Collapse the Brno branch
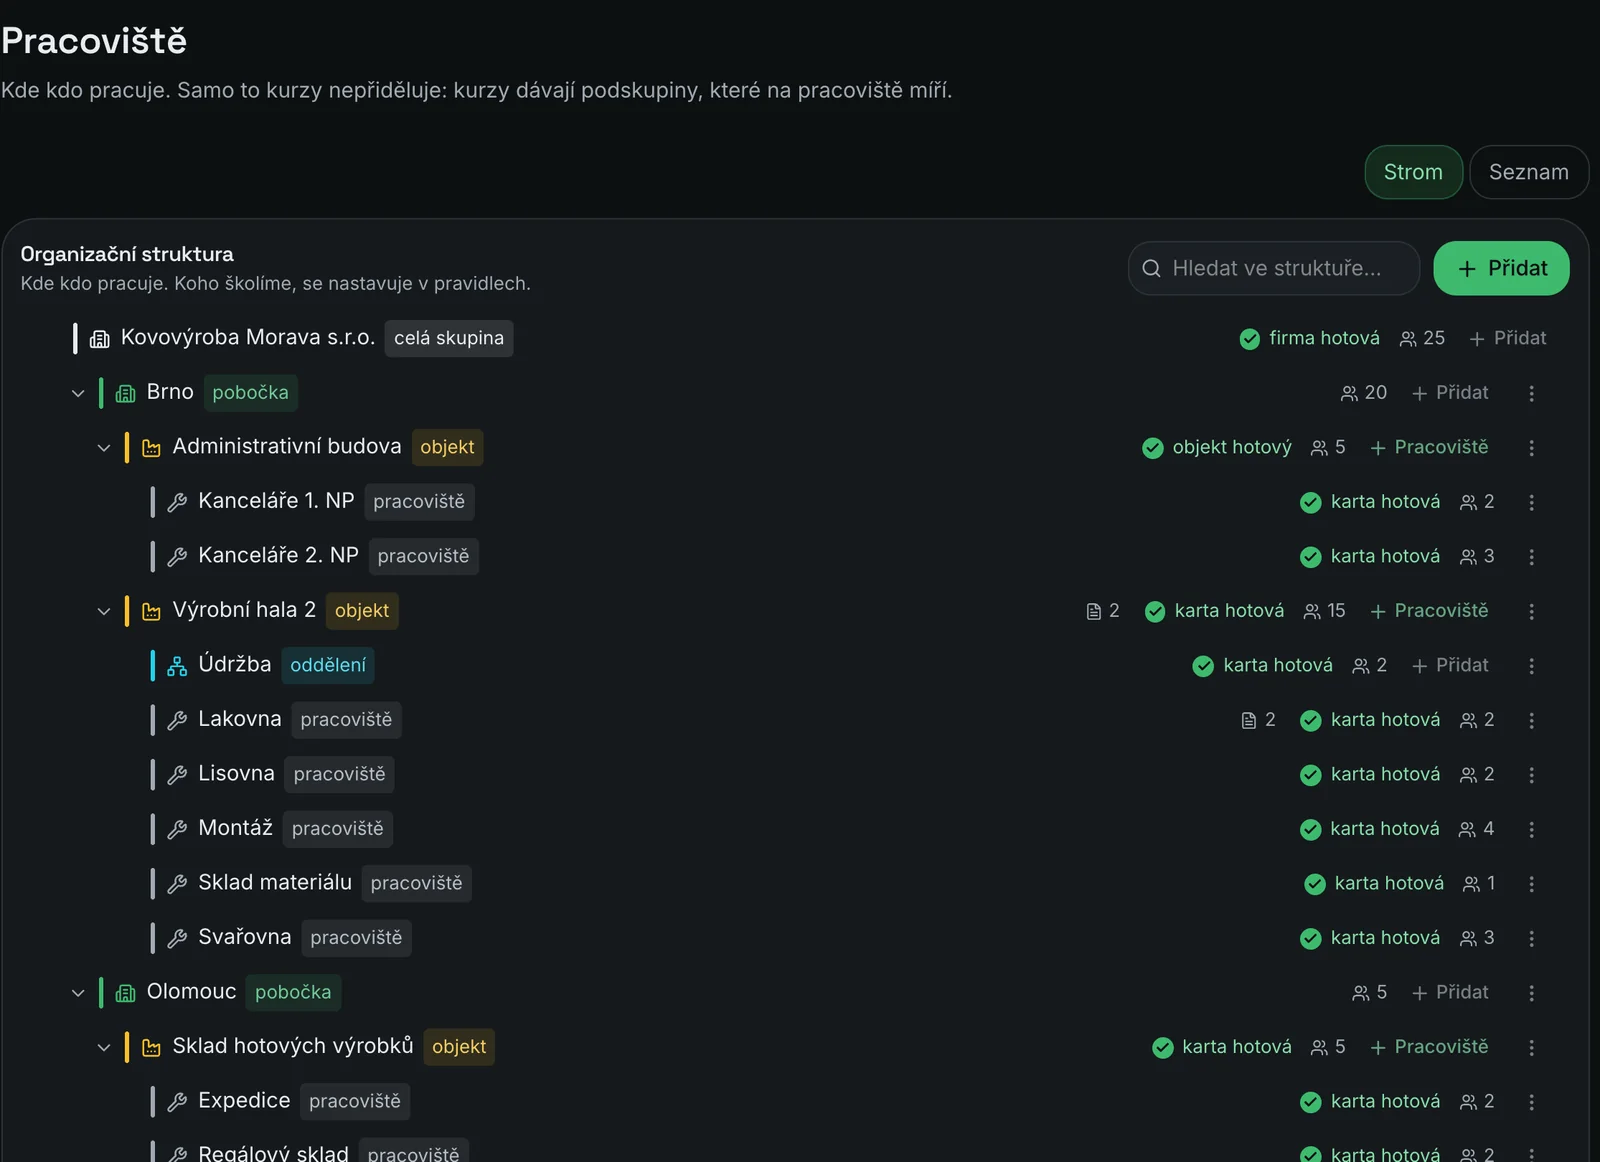The width and height of the screenshot is (1600, 1162). point(78,393)
